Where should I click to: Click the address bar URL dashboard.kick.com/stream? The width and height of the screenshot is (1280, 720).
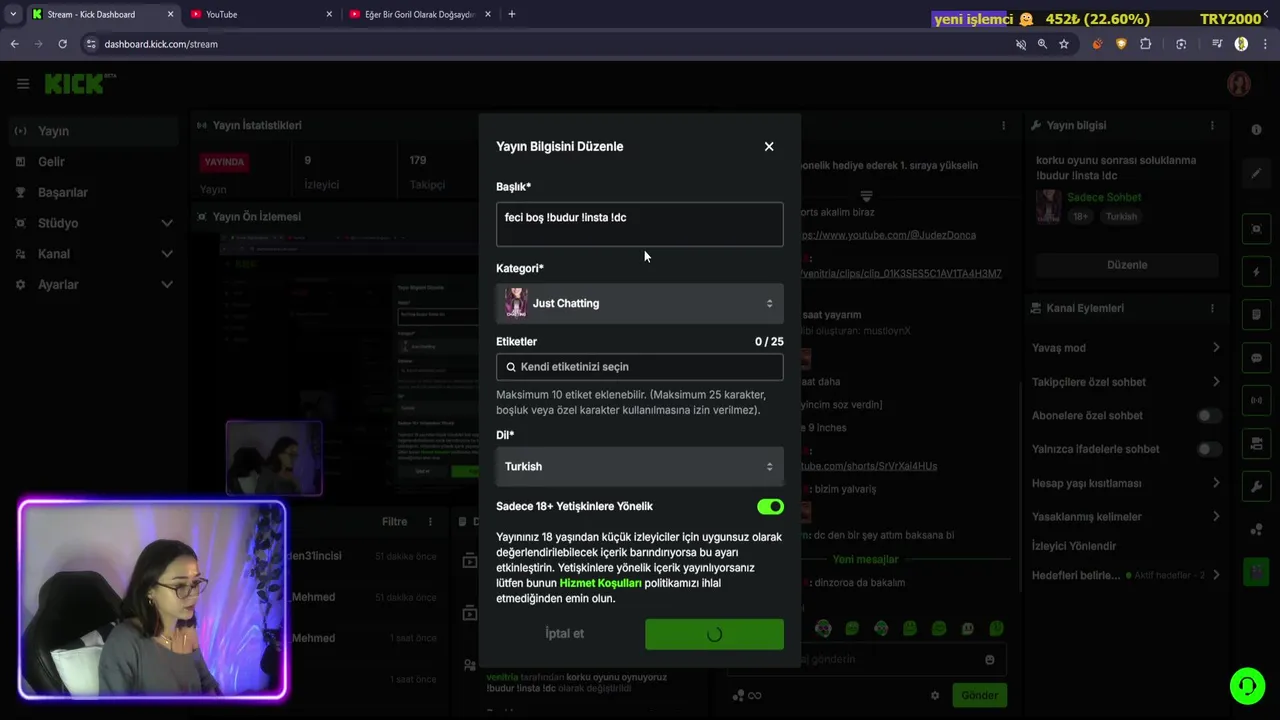coord(161,44)
